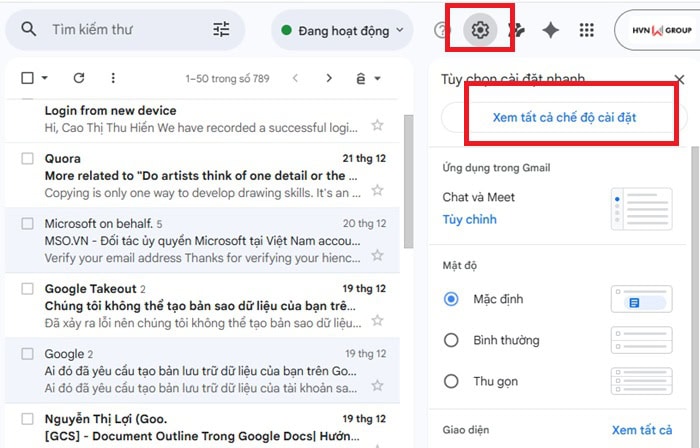Star the Login from new device email

click(x=378, y=125)
